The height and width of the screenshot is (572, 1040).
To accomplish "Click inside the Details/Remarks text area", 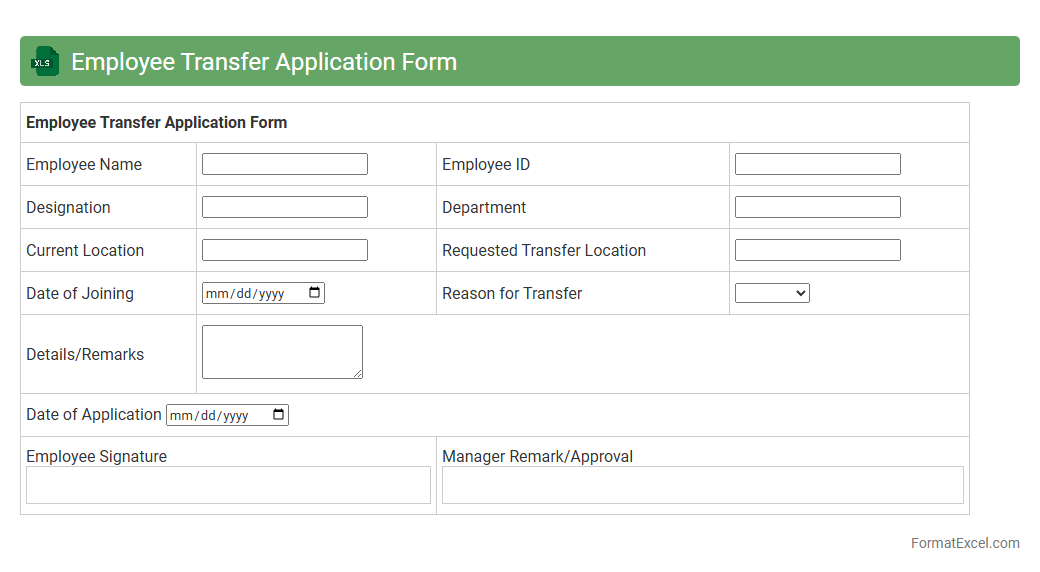I will coord(281,351).
